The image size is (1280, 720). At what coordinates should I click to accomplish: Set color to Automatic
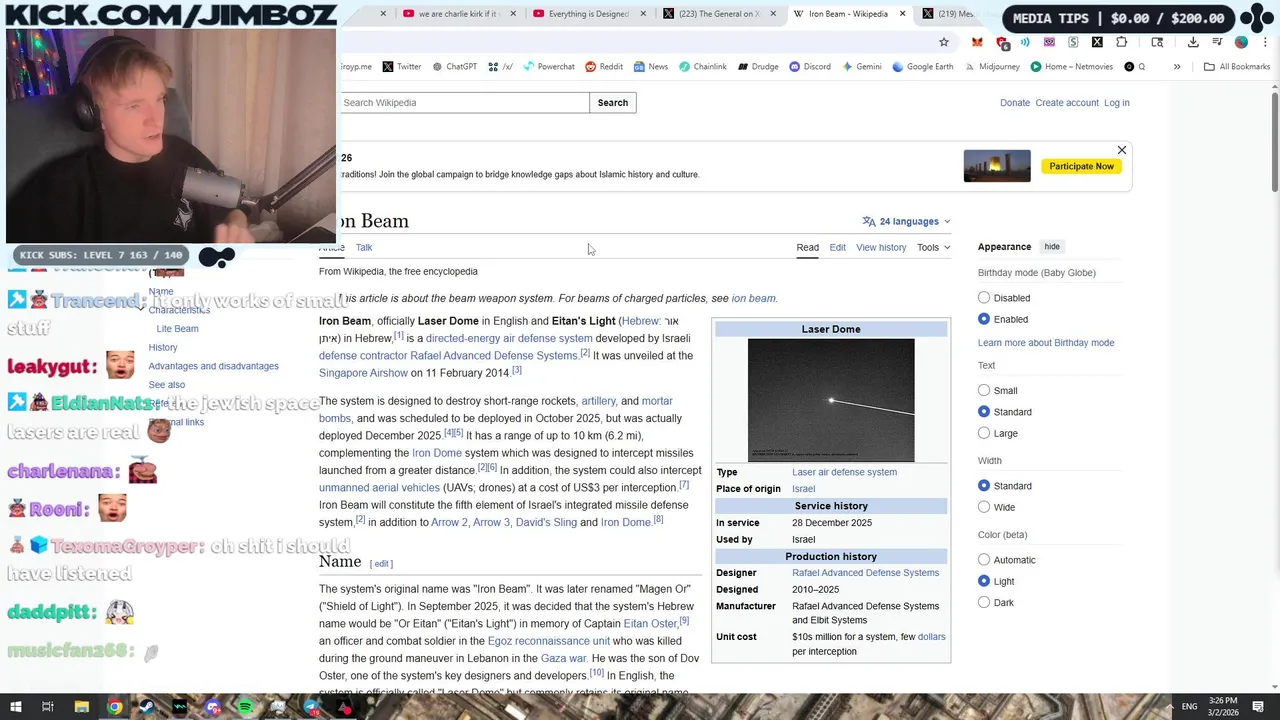tap(984, 560)
